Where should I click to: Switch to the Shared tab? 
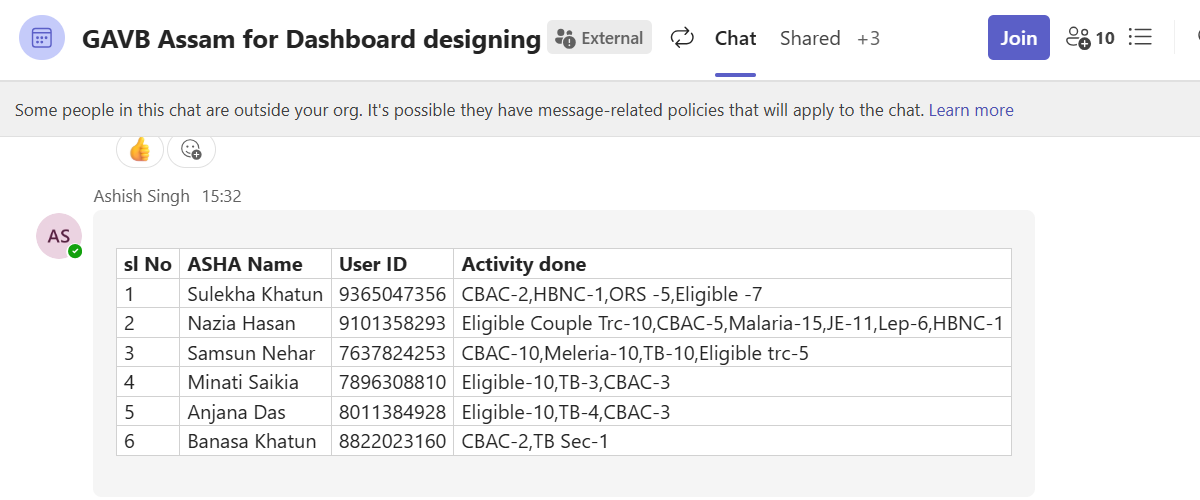(x=810, y=38)
